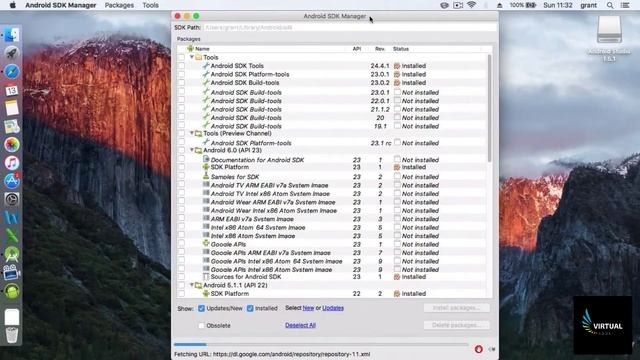Open App Store from the Dock
640x360 pixels.
coord(12,181)
